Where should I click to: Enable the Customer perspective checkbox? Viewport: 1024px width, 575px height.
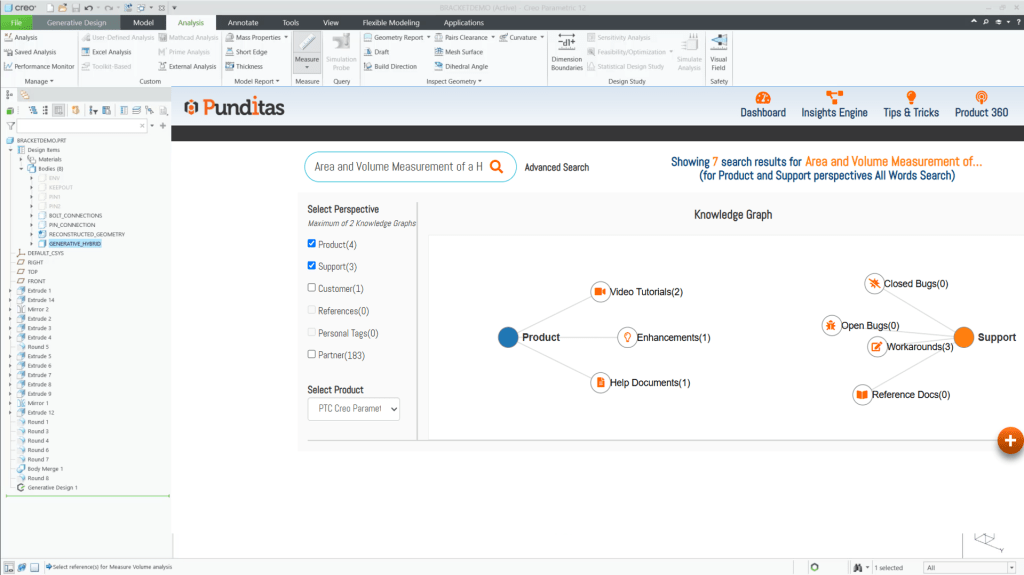[x=312, y=288]
